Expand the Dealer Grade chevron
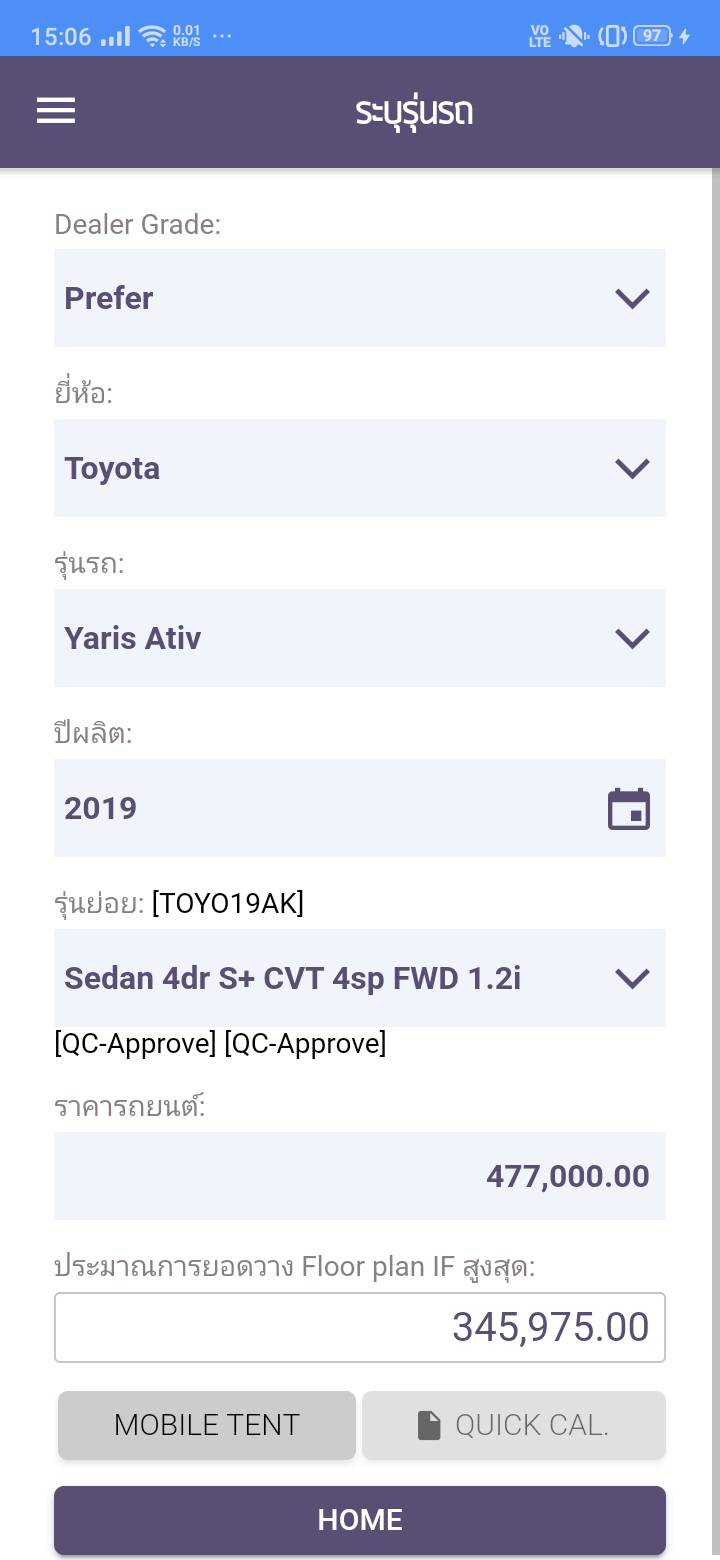720x1560 pixels. [632, 298]
